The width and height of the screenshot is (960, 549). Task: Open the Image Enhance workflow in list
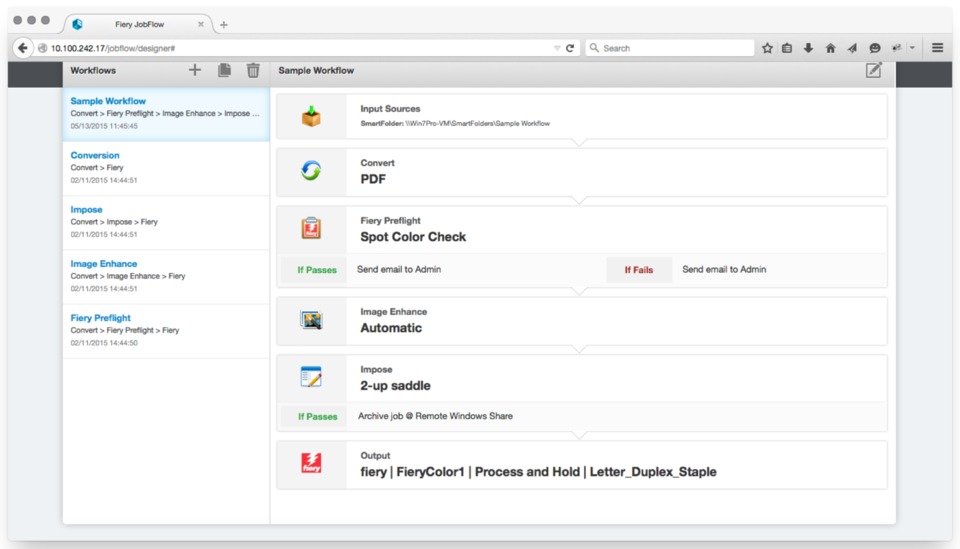166,276
